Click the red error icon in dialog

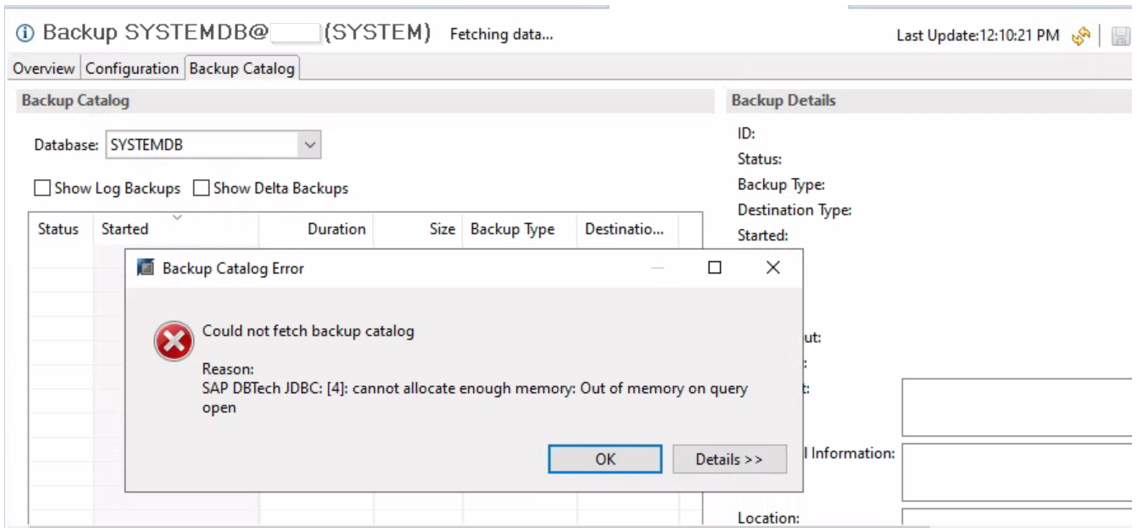pos(173,341)
